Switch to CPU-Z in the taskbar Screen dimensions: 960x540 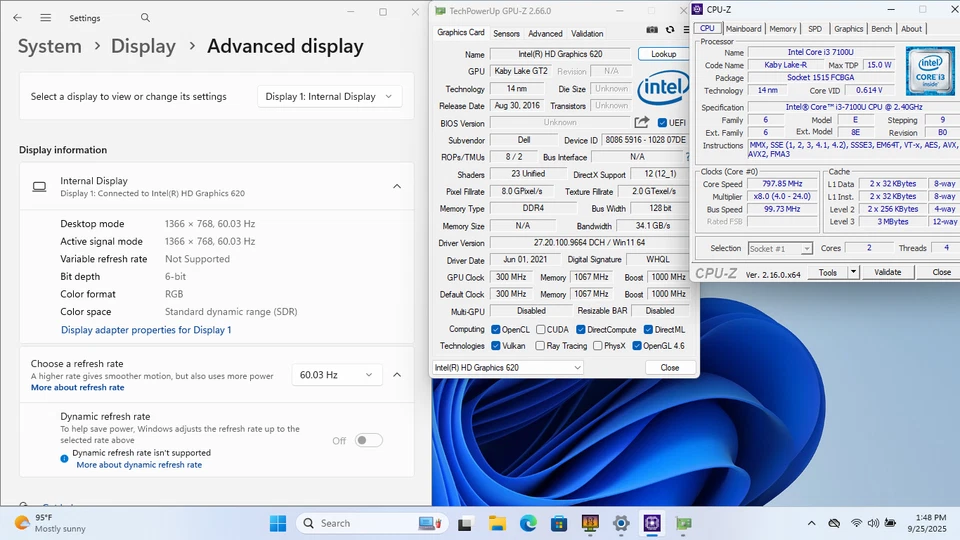tap(652, 523)
